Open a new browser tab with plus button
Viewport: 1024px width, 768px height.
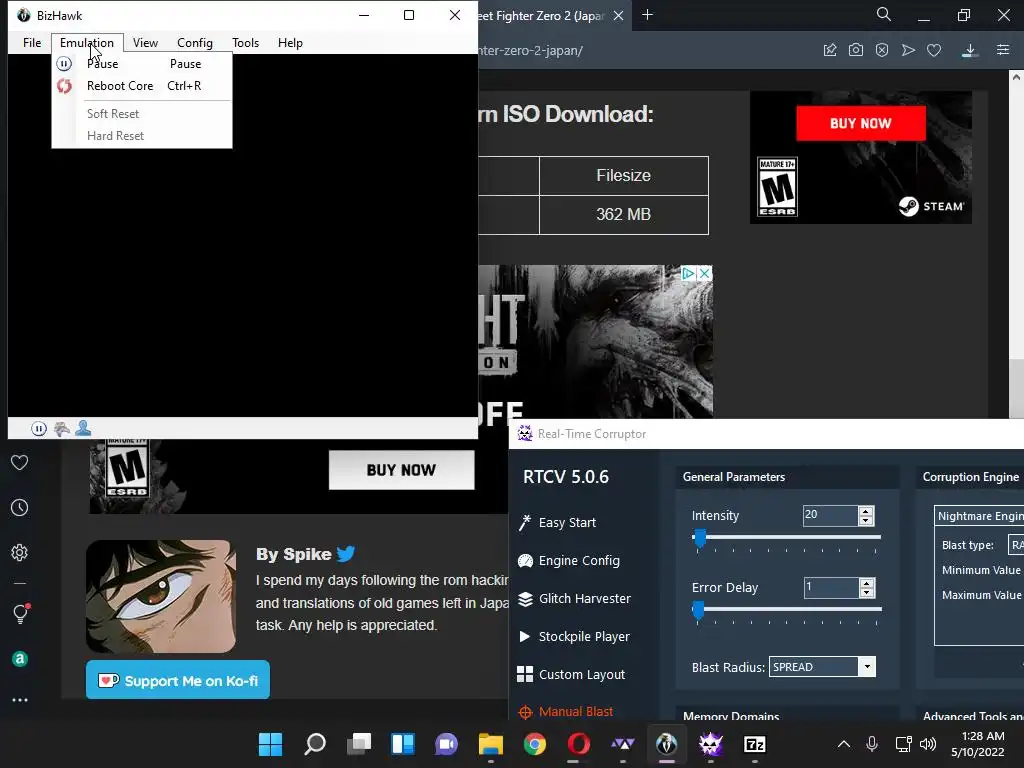[x=647, y=14]
